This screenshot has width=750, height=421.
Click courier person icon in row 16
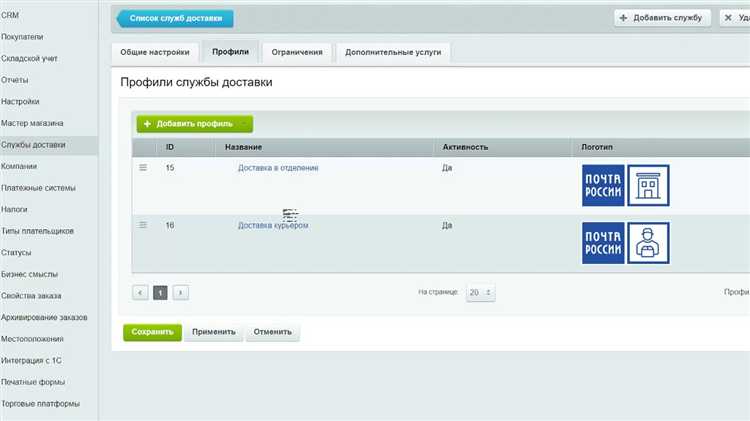pos(648,243)
